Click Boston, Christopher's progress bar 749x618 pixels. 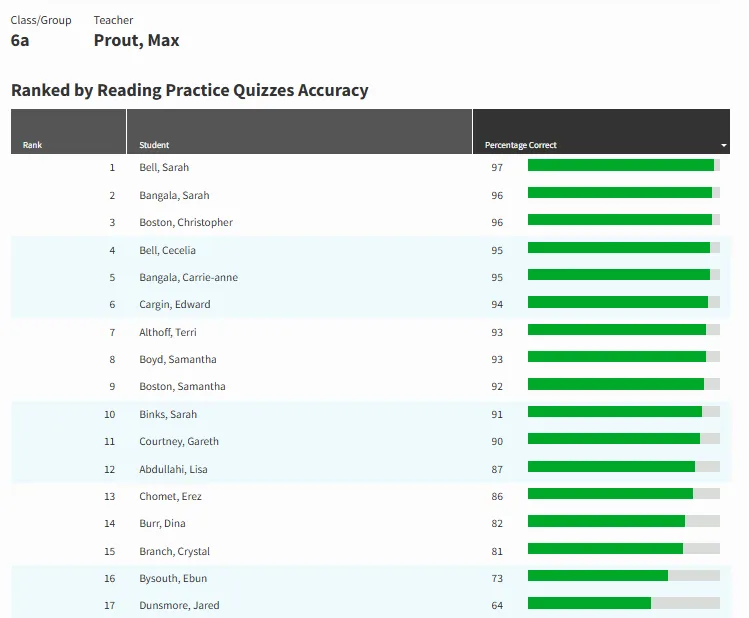tap(623, 220)
